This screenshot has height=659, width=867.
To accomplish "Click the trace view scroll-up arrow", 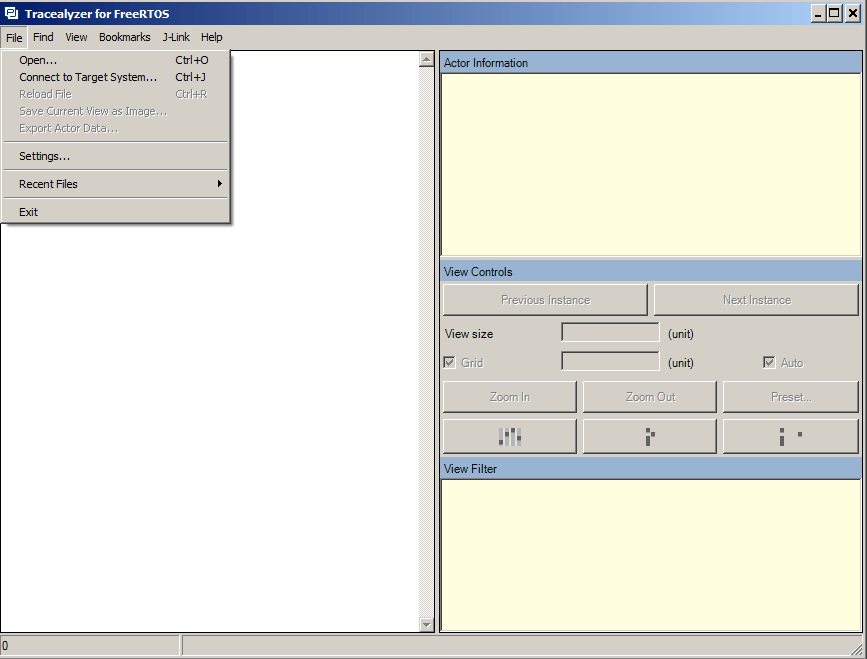I will click(426, 59).
